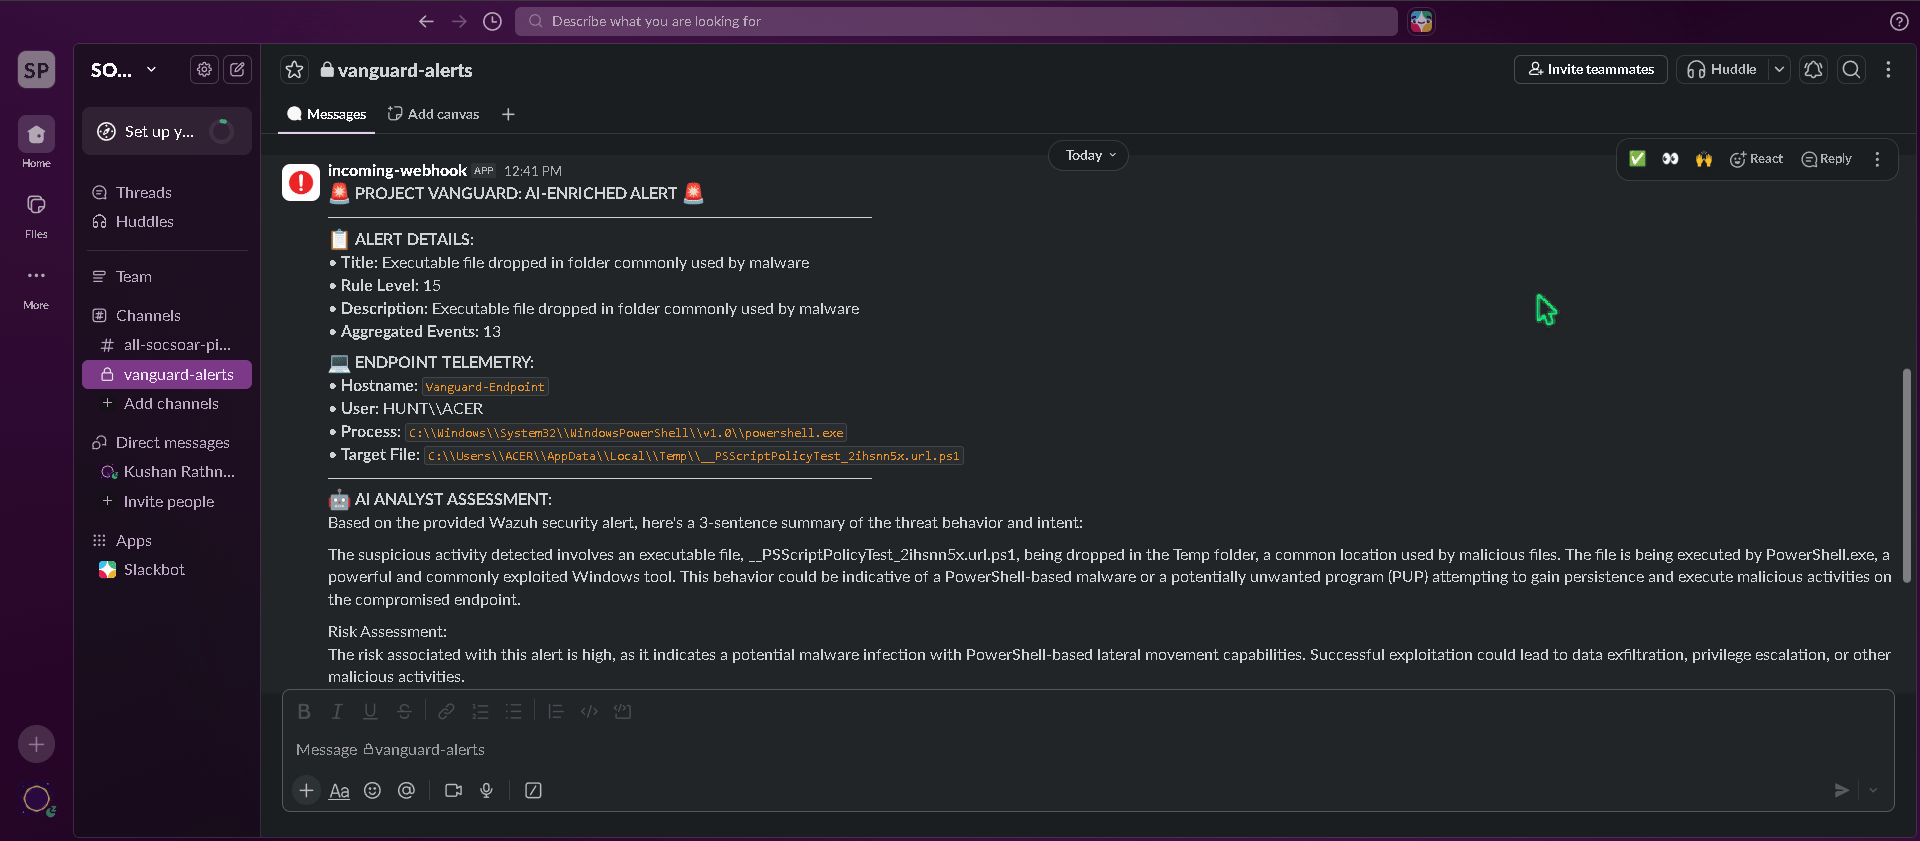1920x841 pixels.
Task: Open the Kushan Rathn... direct message
Action: pyautogui.click(x=166, y=471)
